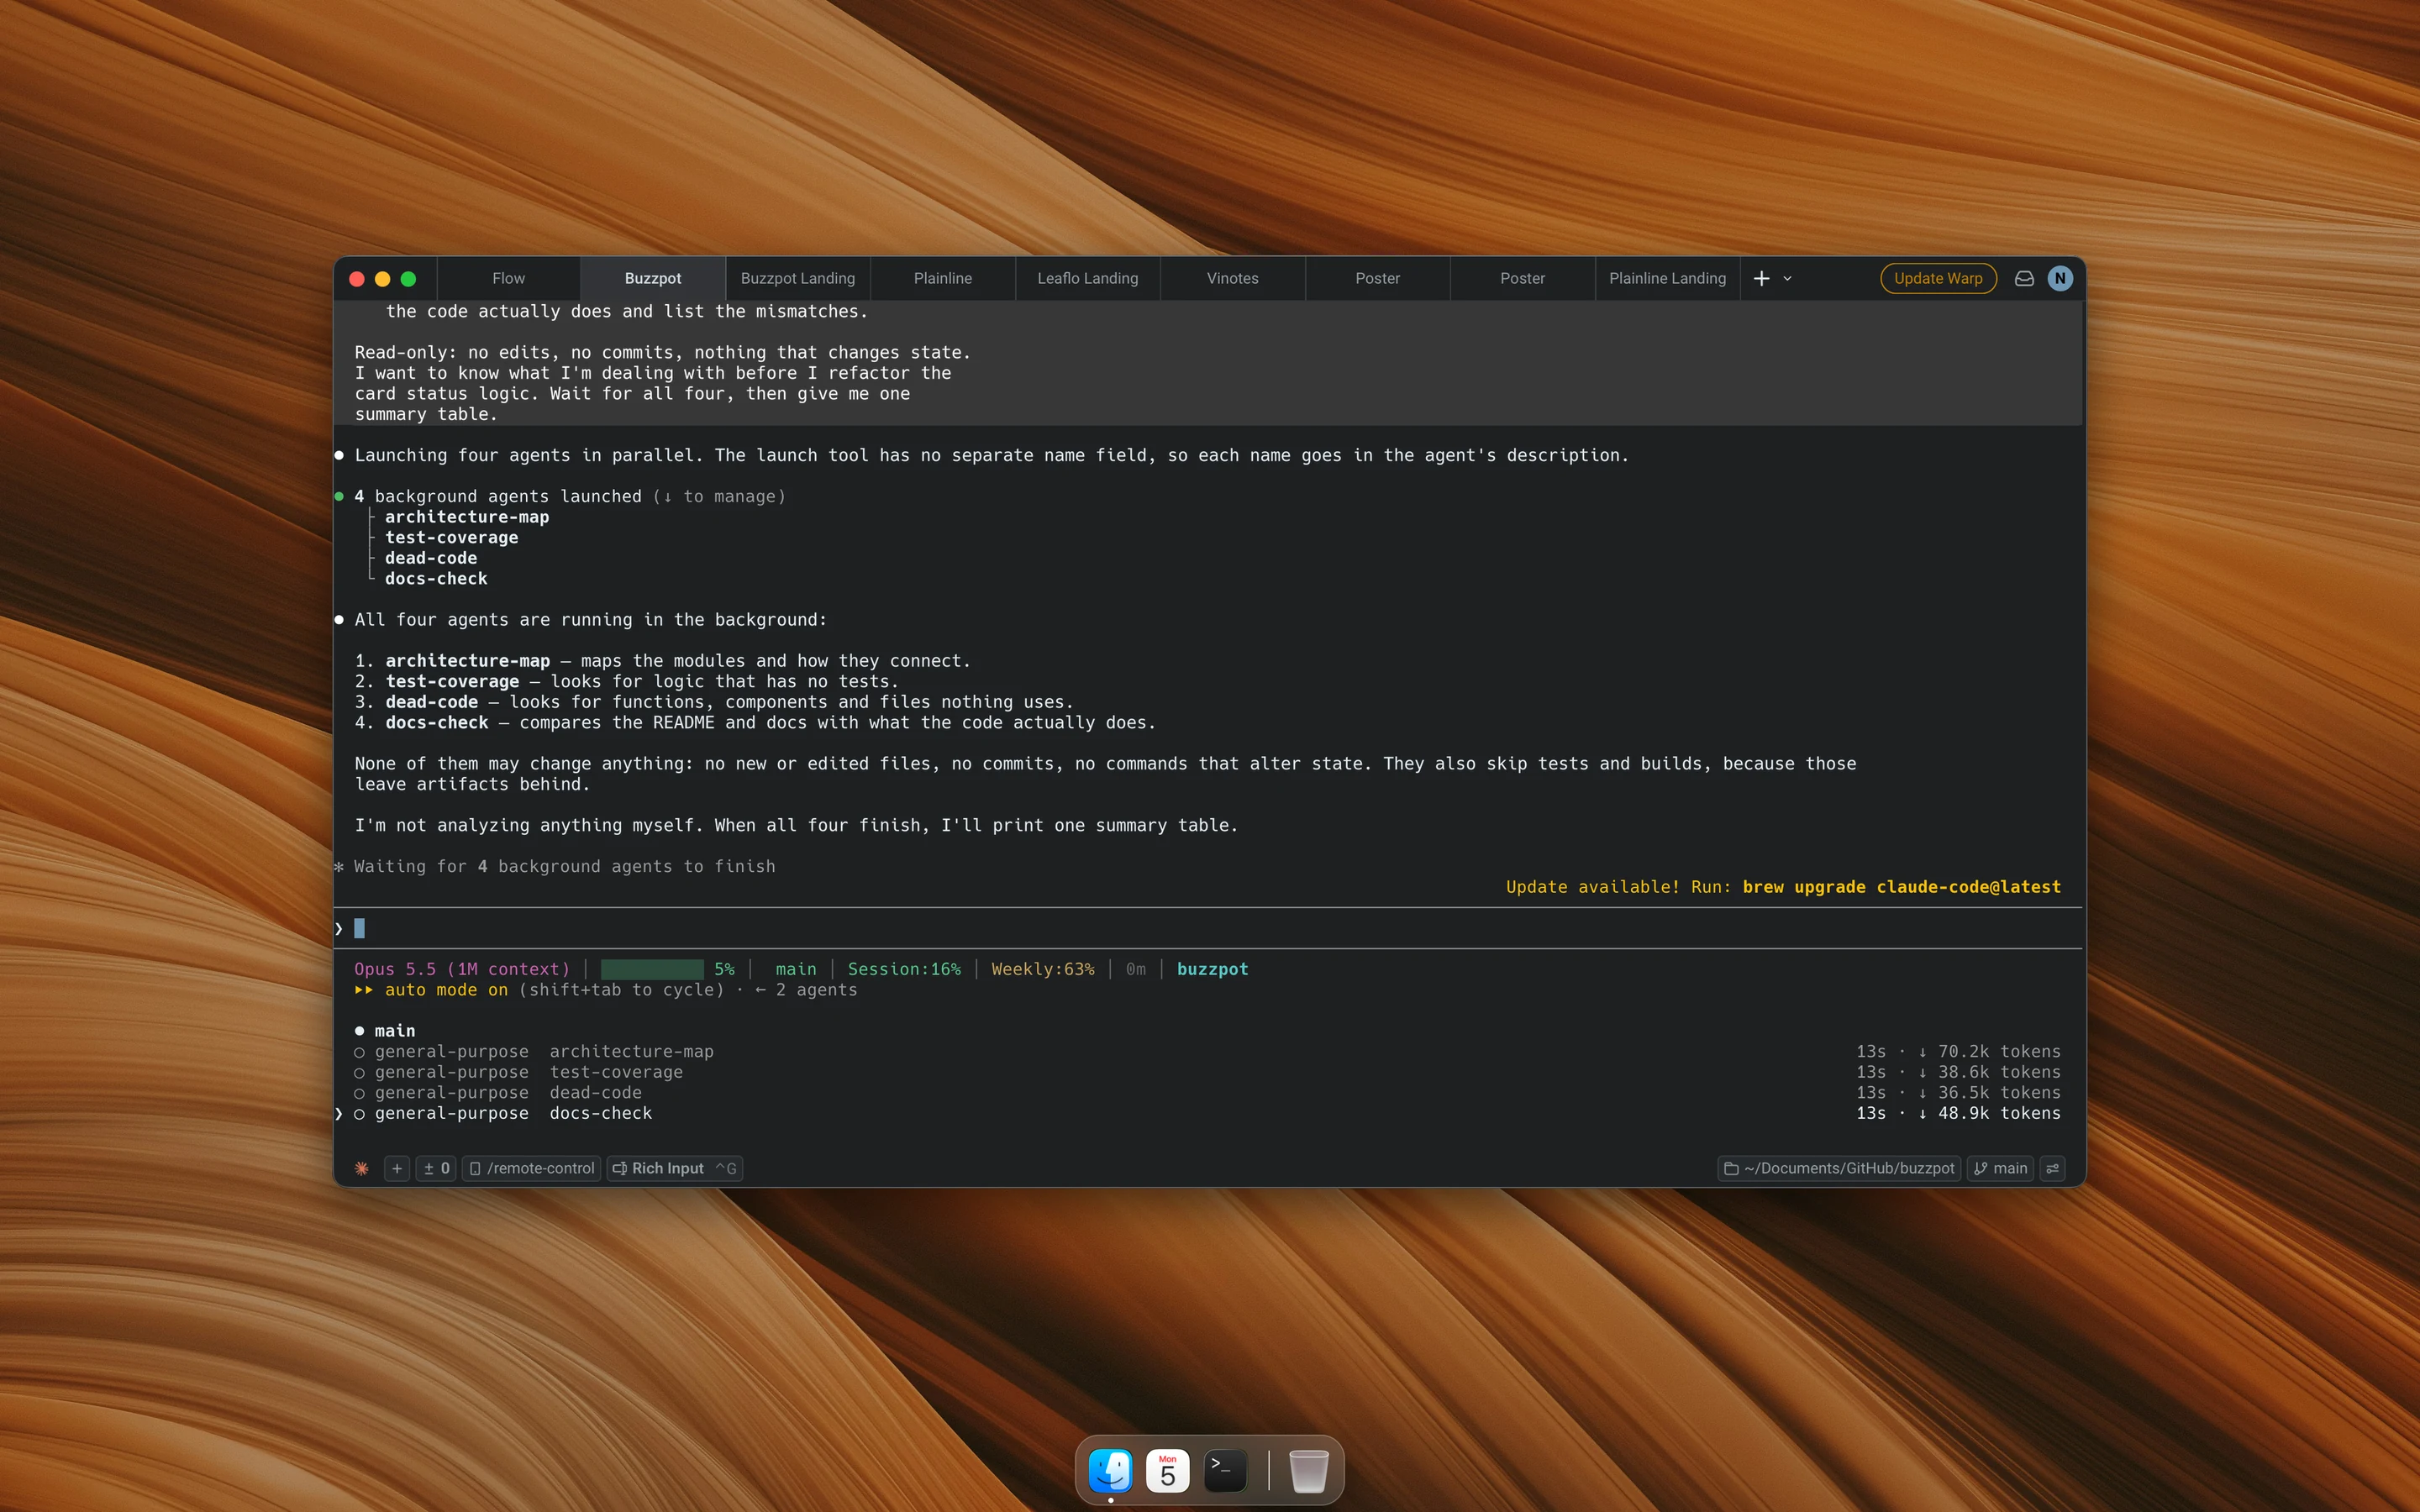
Task: Click the /remote-control chip
Action: [531, 1168]
